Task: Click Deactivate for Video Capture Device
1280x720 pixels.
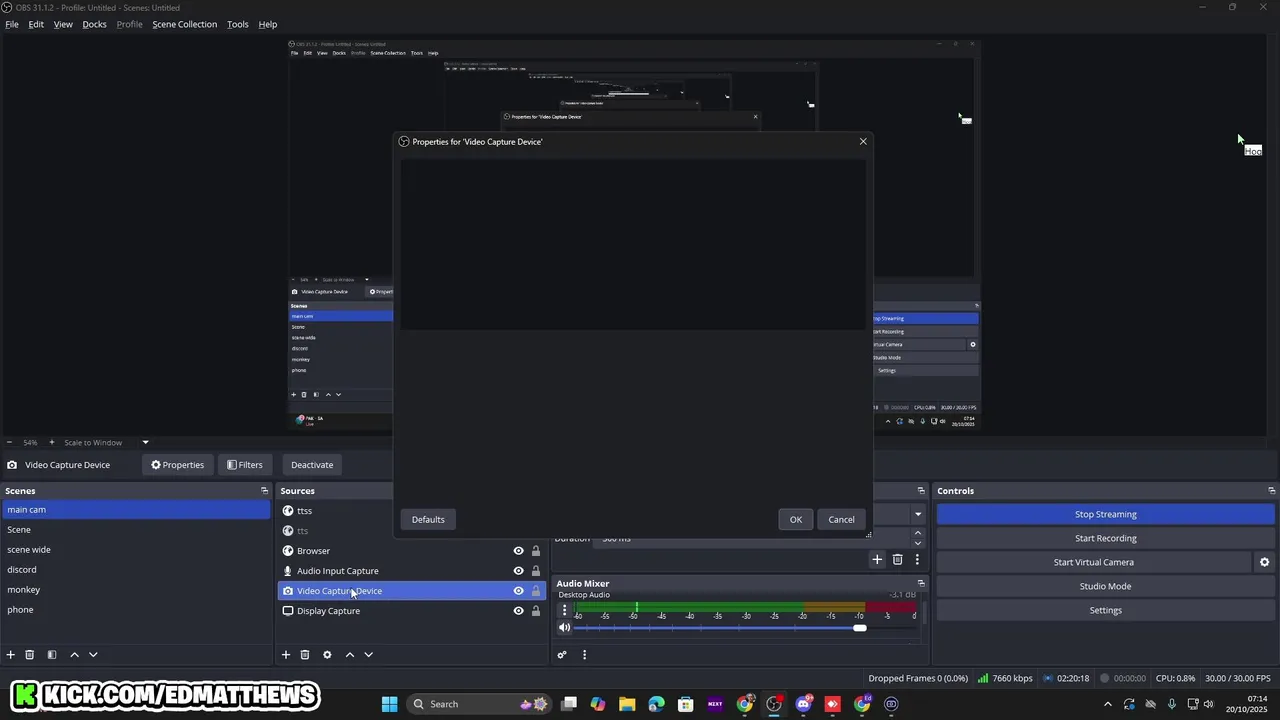Action: [312, 465]
